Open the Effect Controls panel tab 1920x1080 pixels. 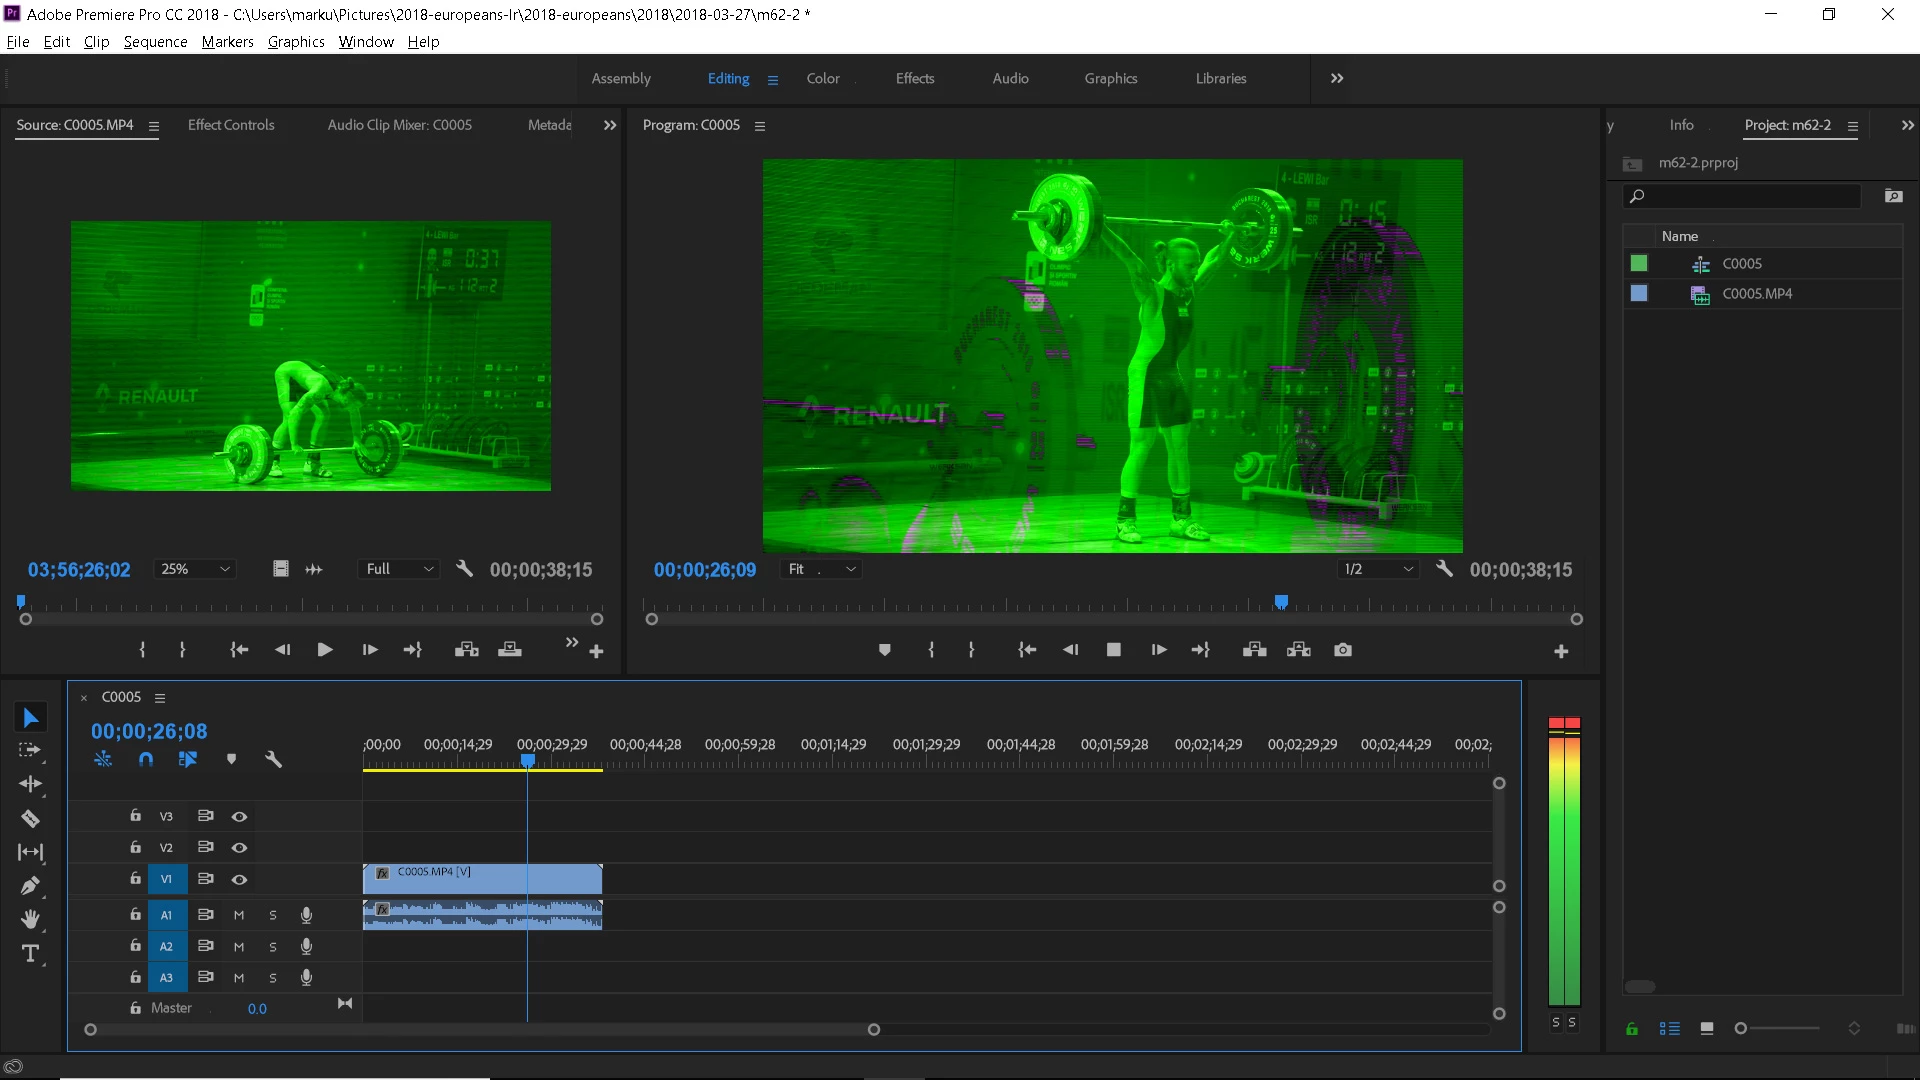pos(231,125)
